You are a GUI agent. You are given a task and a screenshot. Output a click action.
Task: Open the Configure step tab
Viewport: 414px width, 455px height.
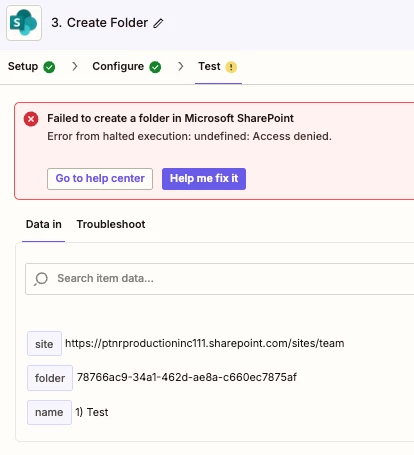(127, 67)
